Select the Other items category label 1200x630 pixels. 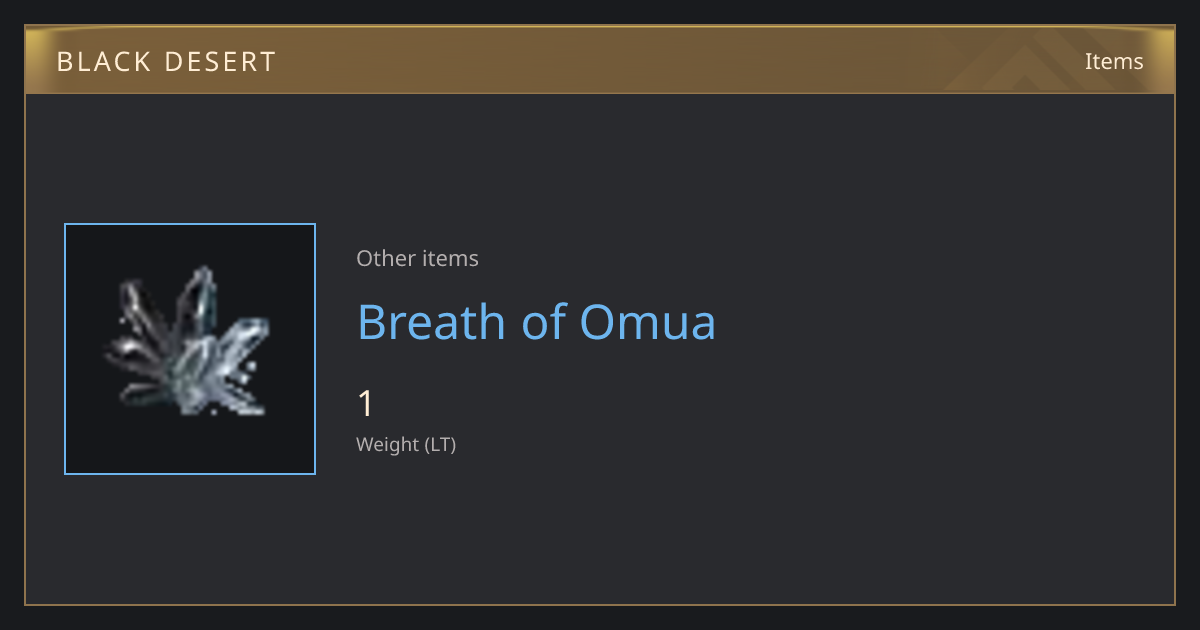click(417, 258)
